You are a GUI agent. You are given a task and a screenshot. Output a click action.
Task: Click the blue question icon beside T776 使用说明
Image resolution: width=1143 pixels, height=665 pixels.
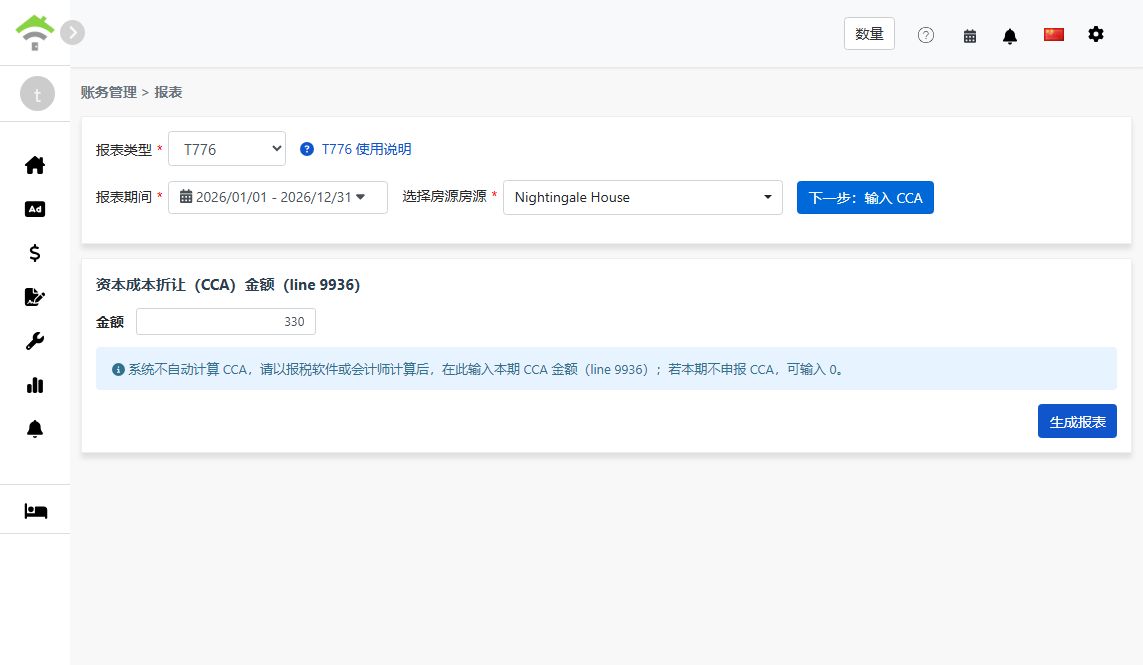[307, 149]
